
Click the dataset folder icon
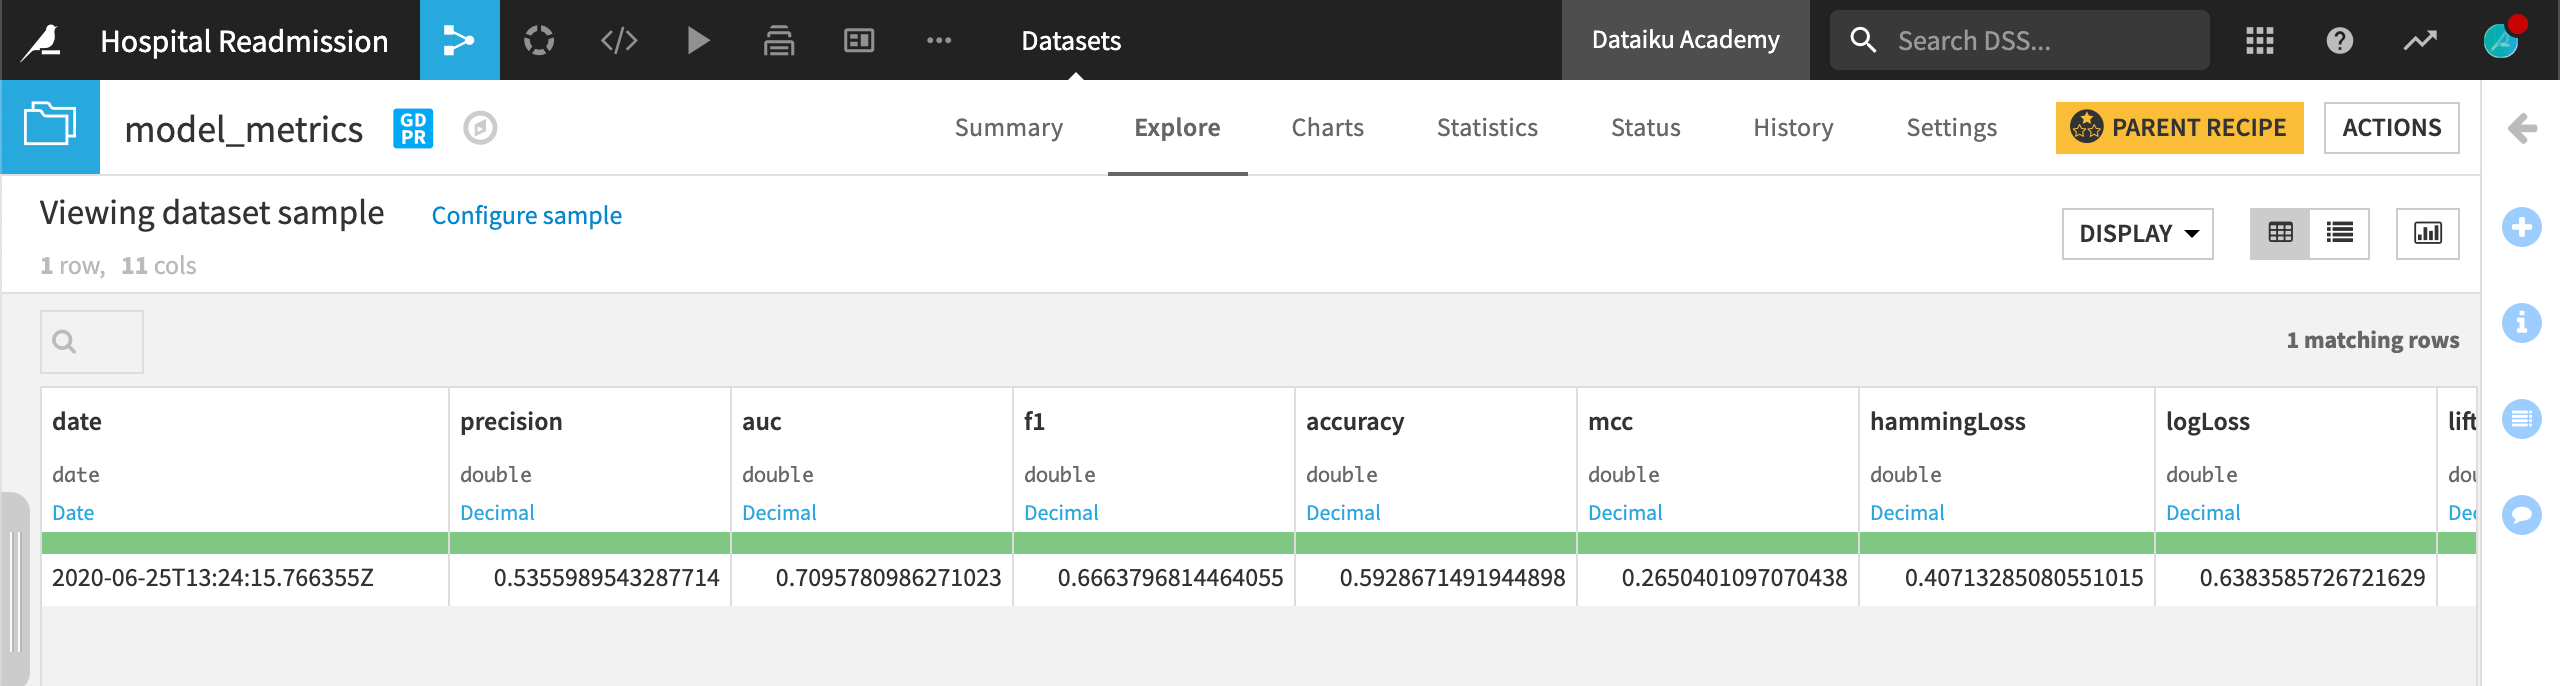point(50,127)
